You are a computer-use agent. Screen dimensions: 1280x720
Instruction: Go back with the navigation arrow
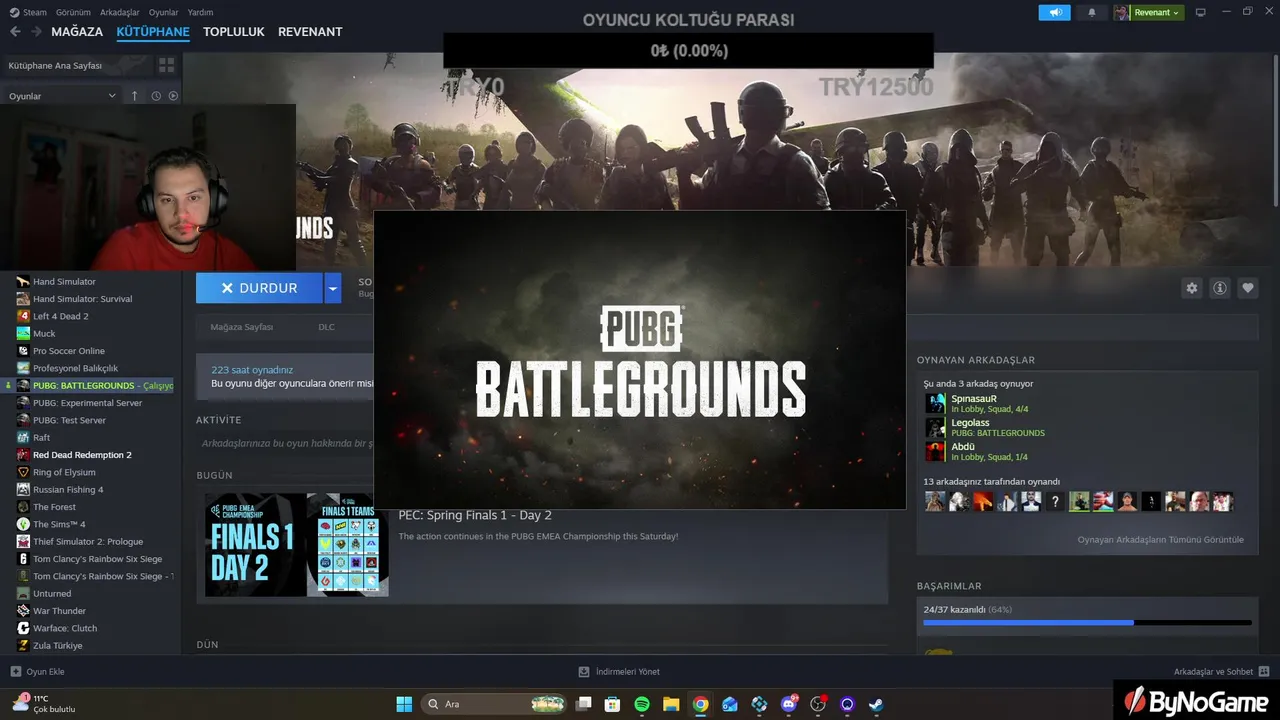15,32
